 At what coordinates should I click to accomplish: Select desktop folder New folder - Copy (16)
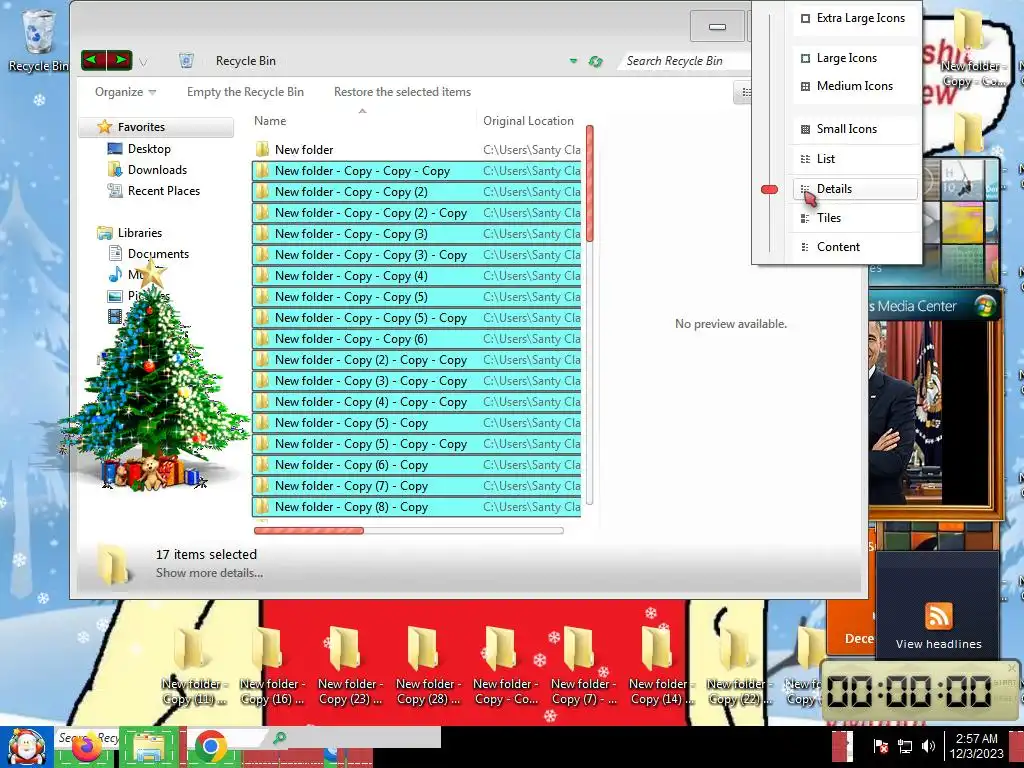point(270,665)
